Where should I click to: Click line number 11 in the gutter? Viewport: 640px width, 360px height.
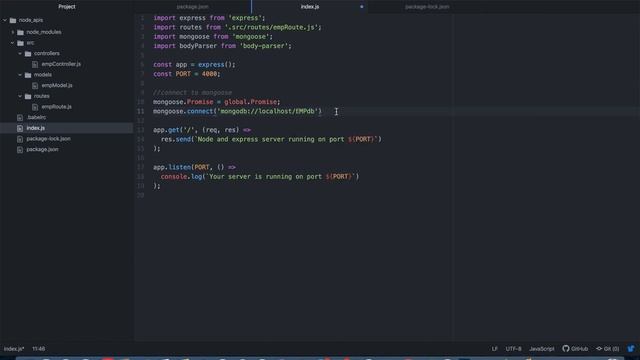point(140,111)
